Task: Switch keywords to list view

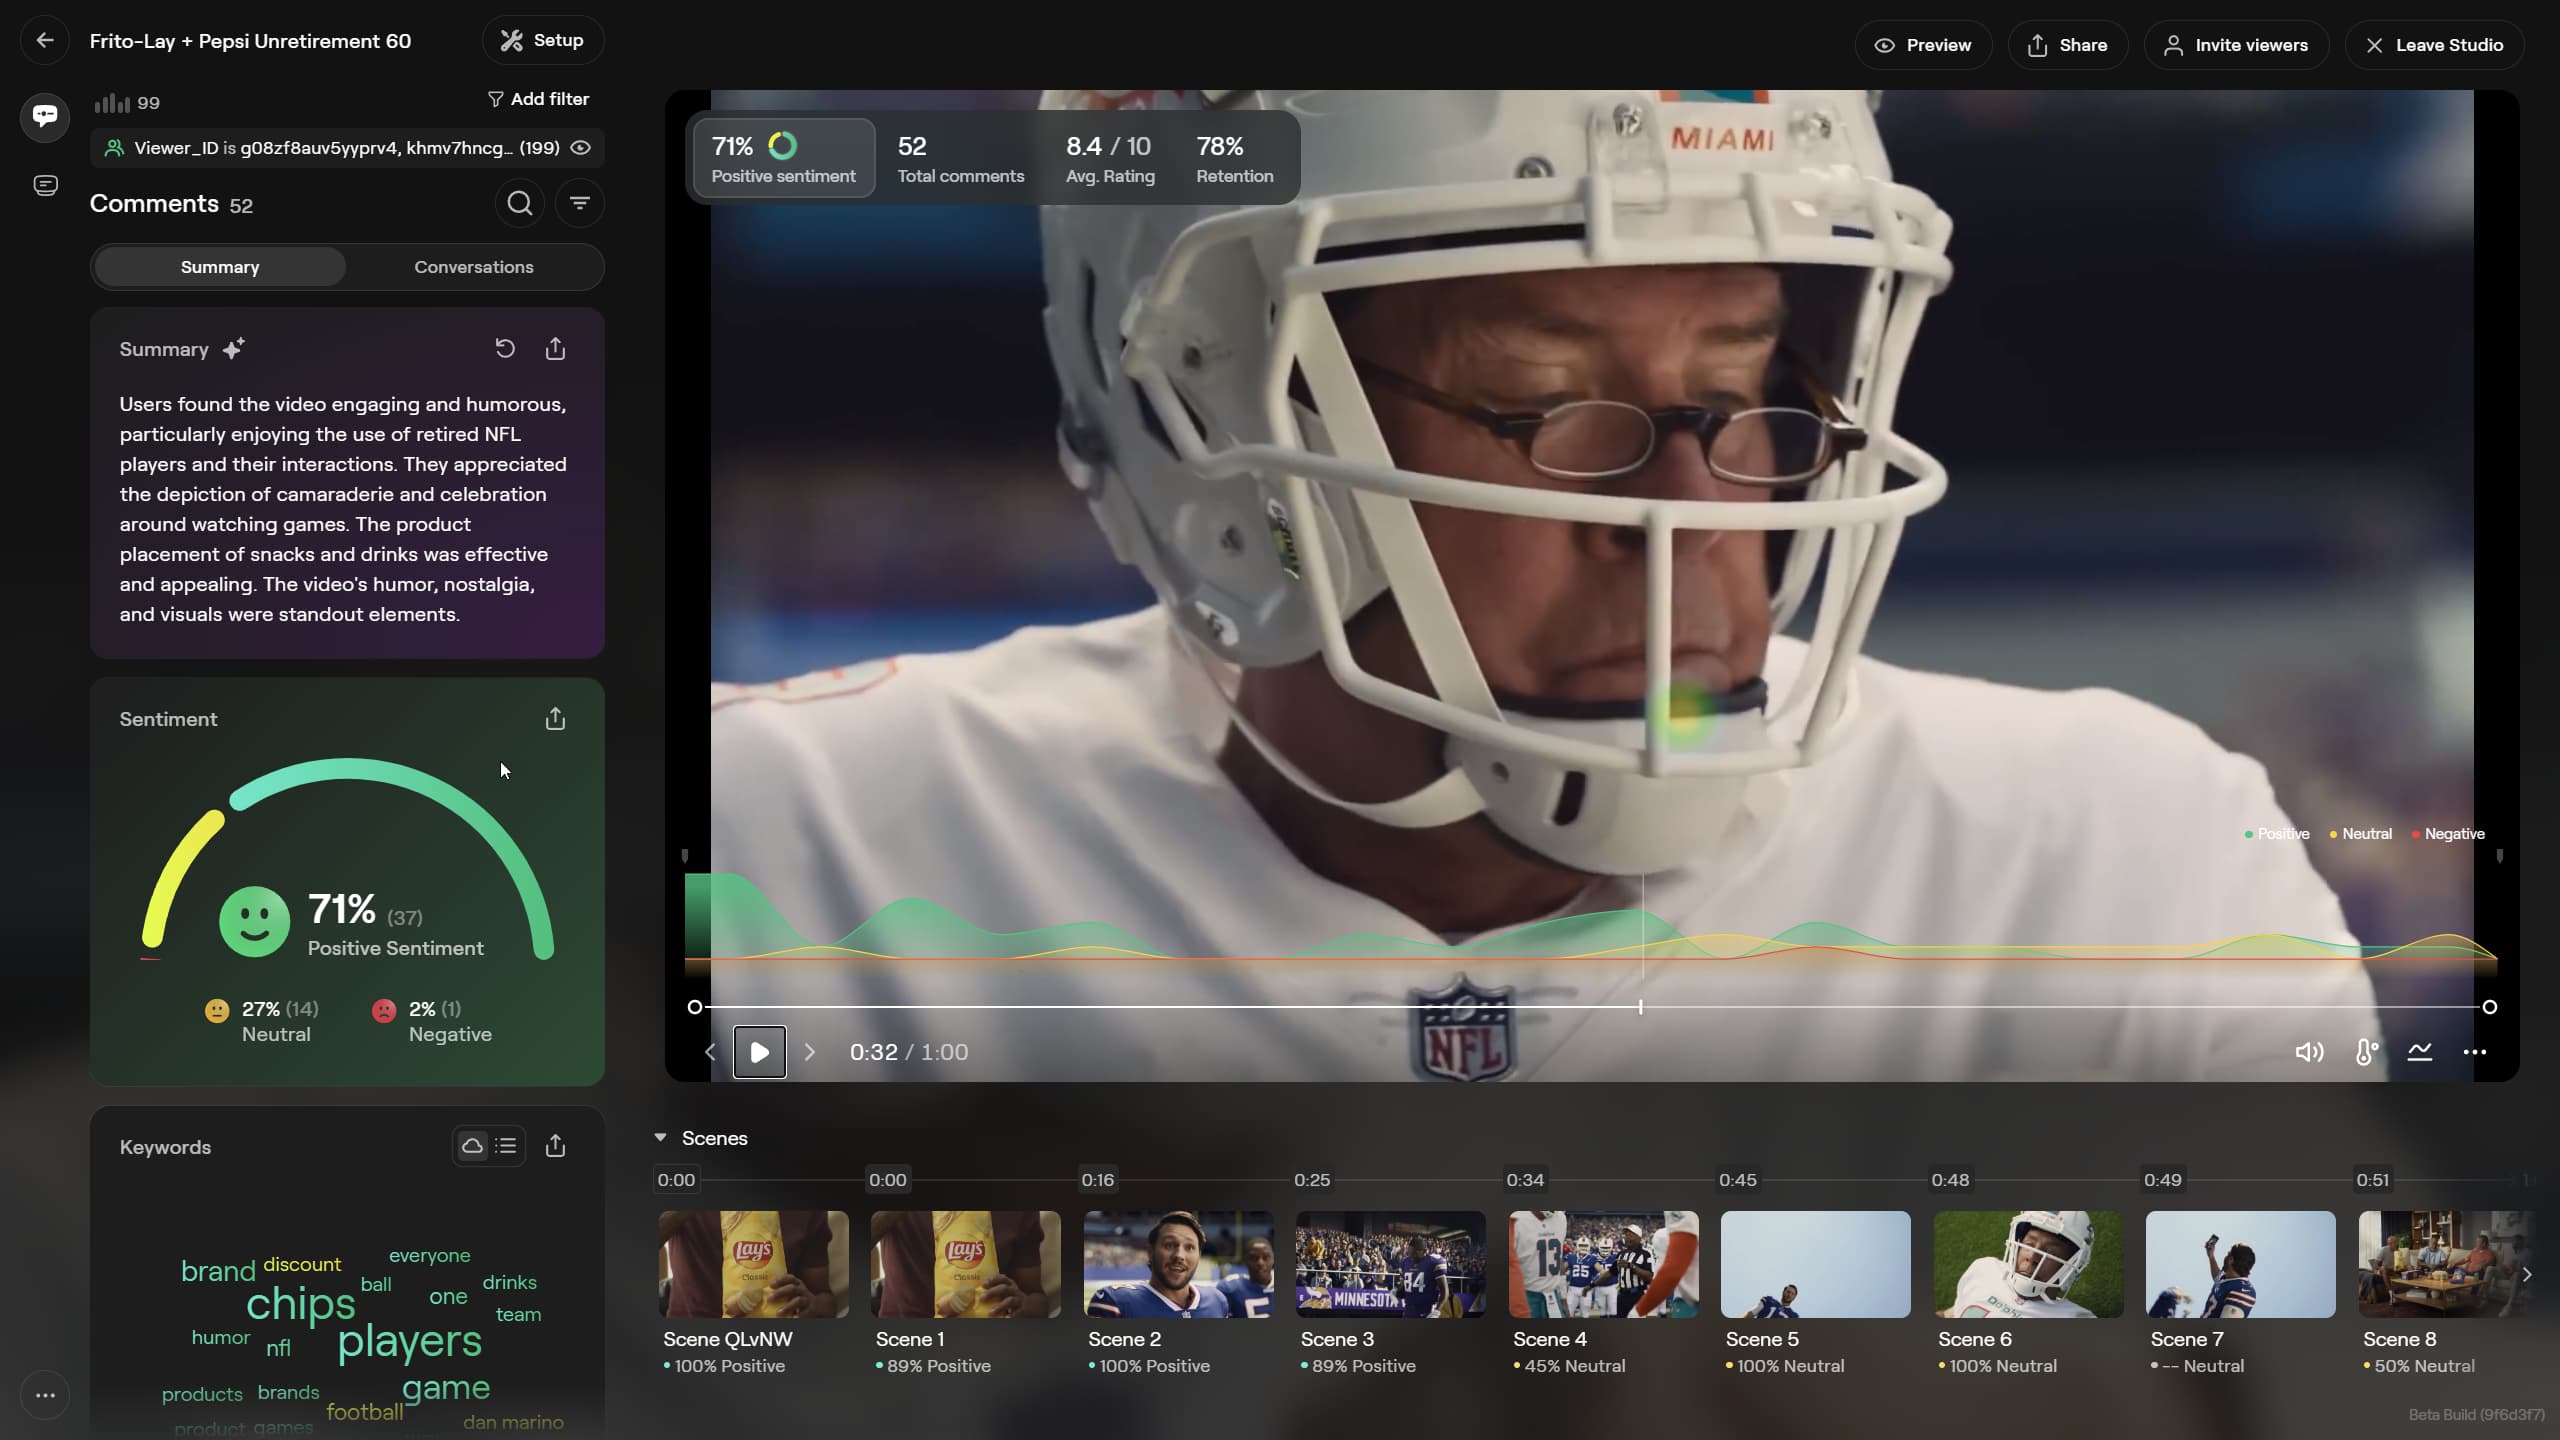Action: (x=506, y=1146)
